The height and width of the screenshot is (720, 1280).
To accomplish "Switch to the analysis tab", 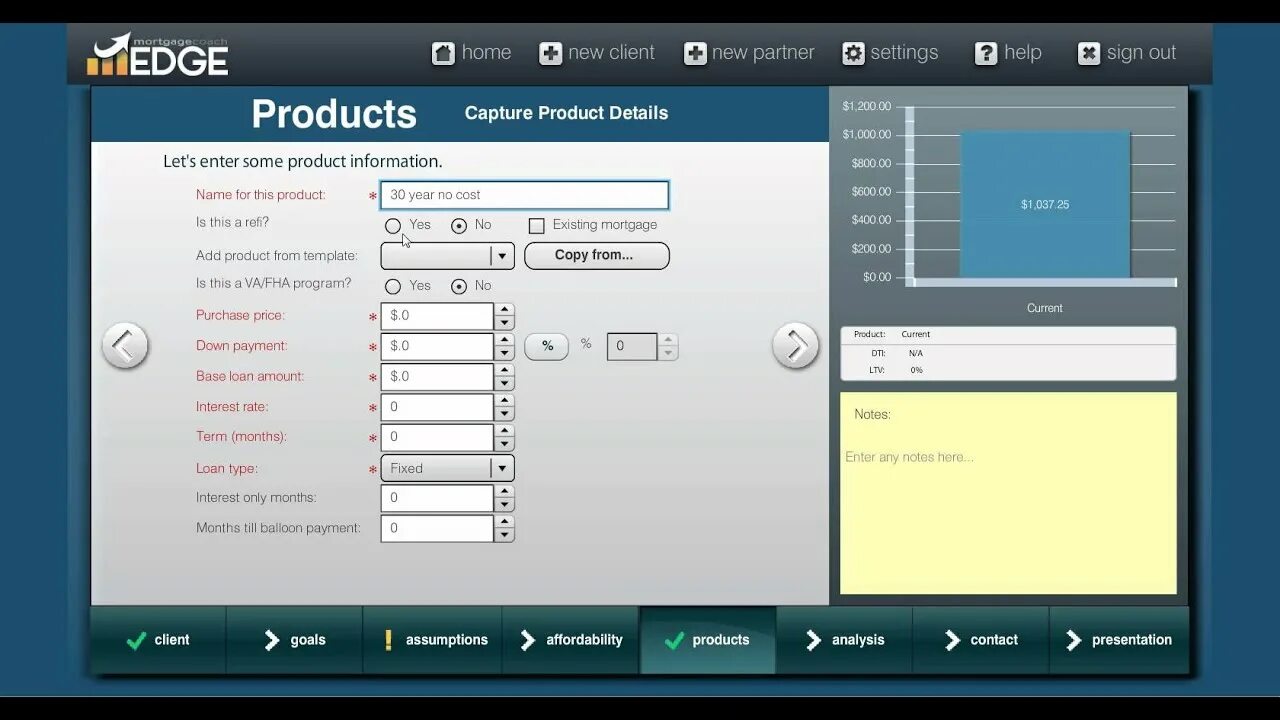I will pyautogui.click(x=845, y=640).
